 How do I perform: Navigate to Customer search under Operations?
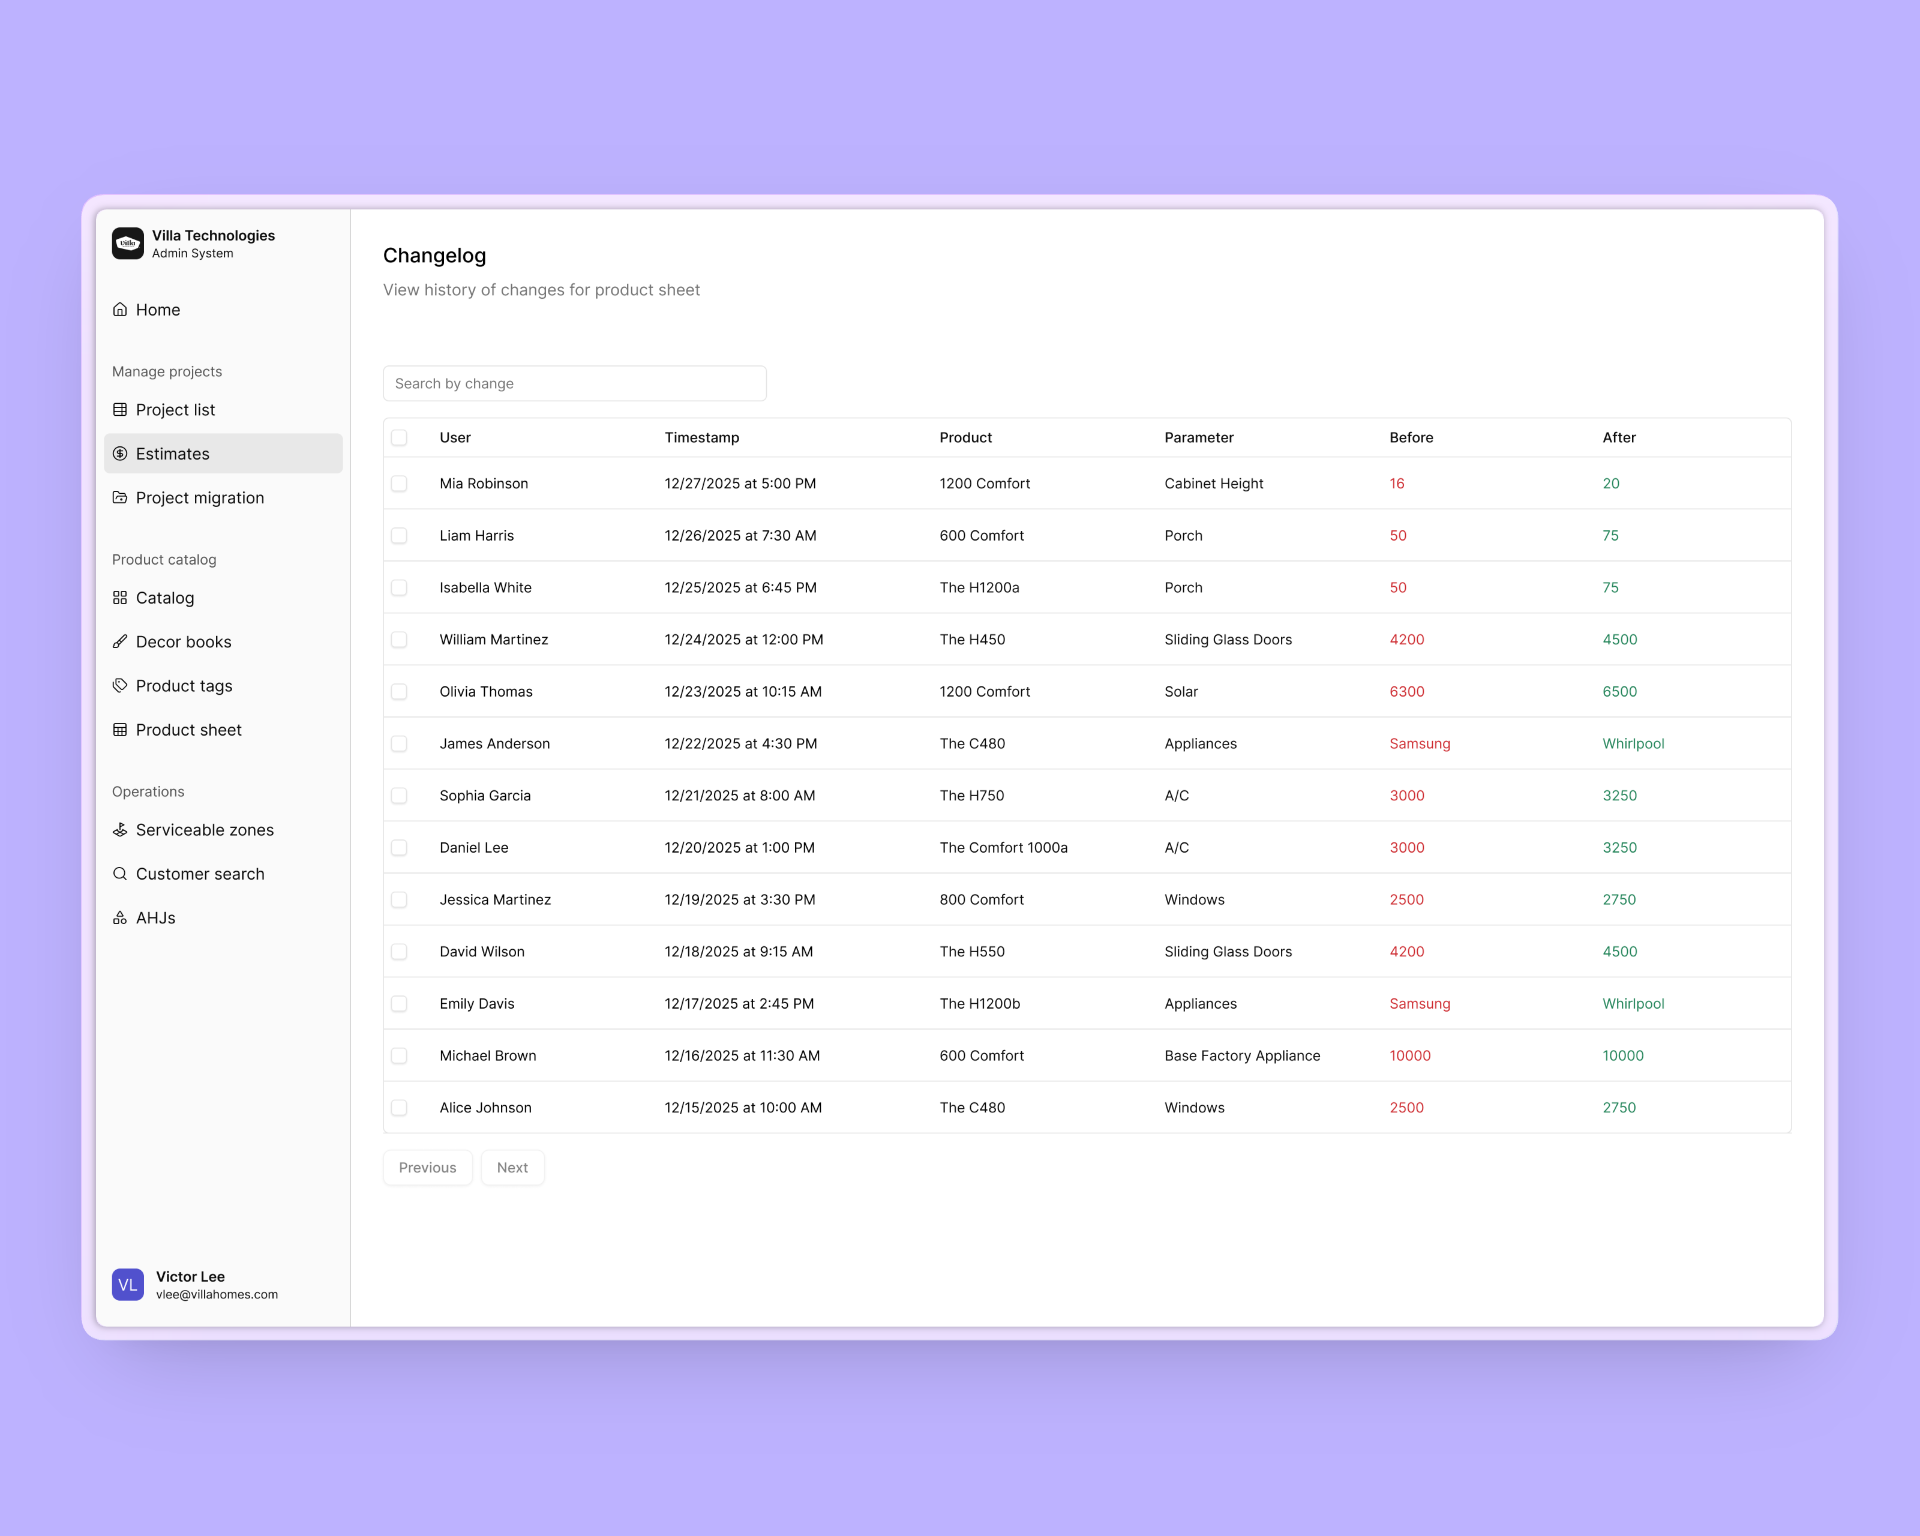point(200,874)
